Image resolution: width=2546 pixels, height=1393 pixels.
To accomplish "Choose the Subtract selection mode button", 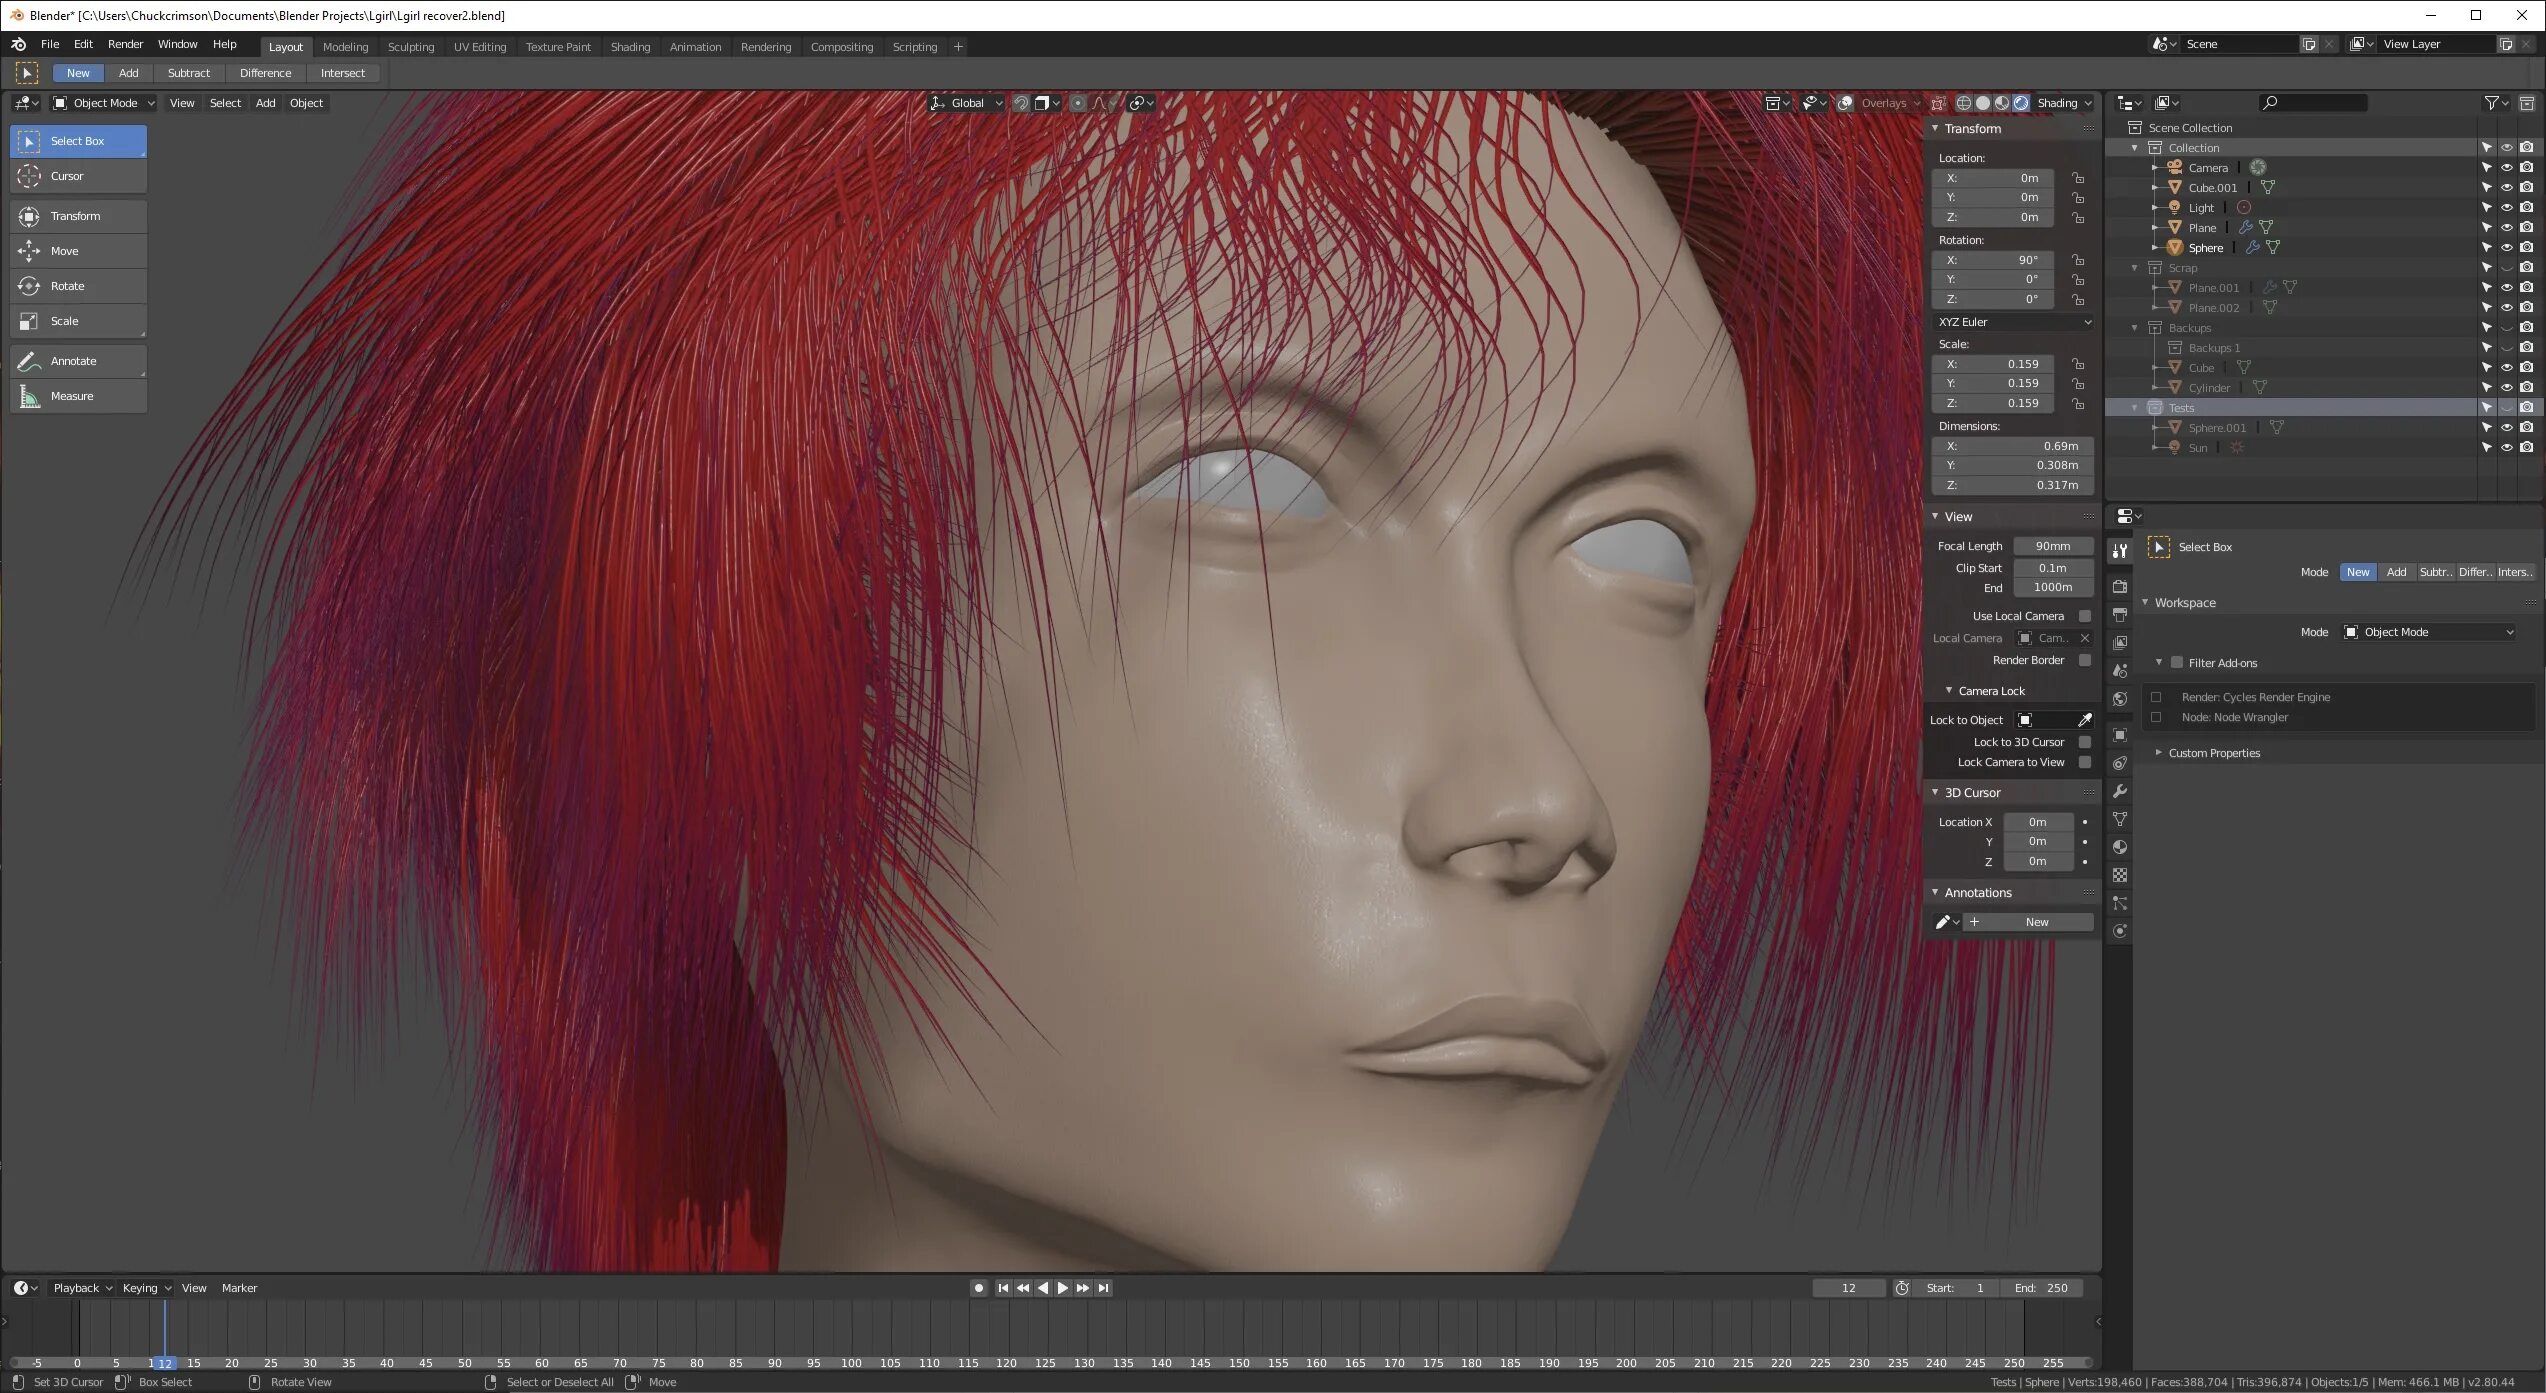I will tap(188, 73).
